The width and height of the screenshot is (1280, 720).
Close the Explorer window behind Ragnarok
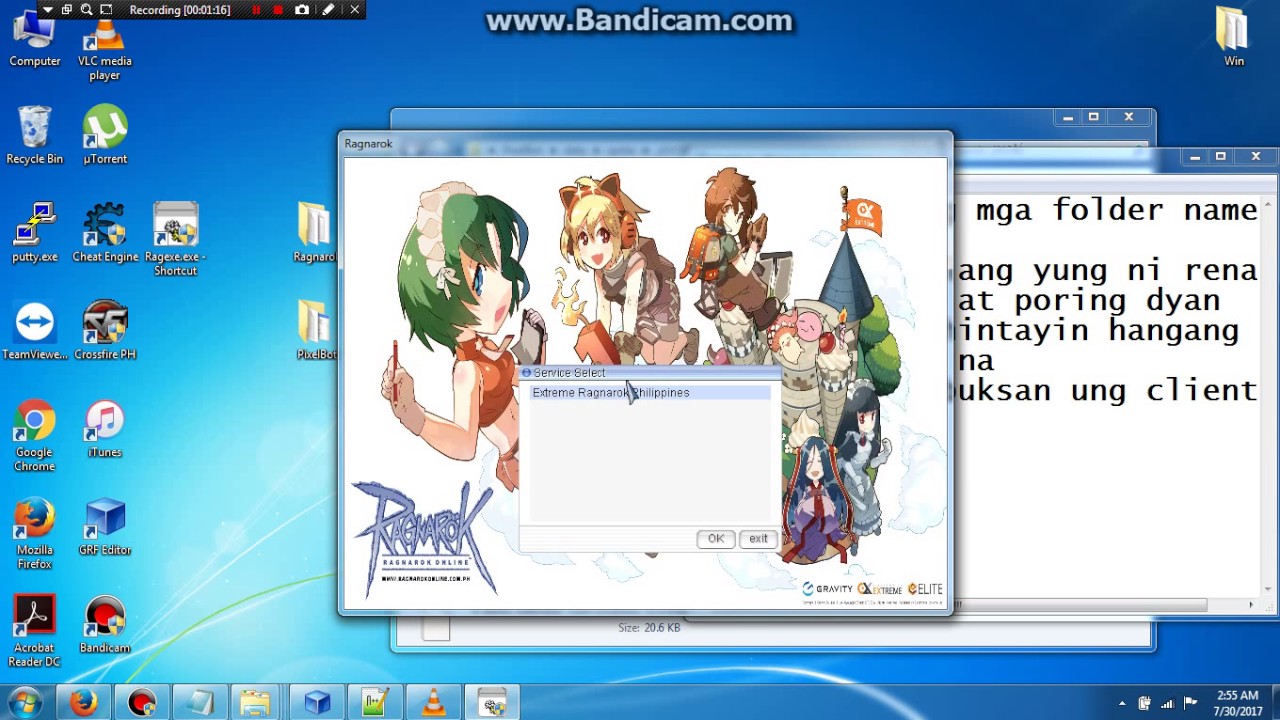click(1129, 117)
